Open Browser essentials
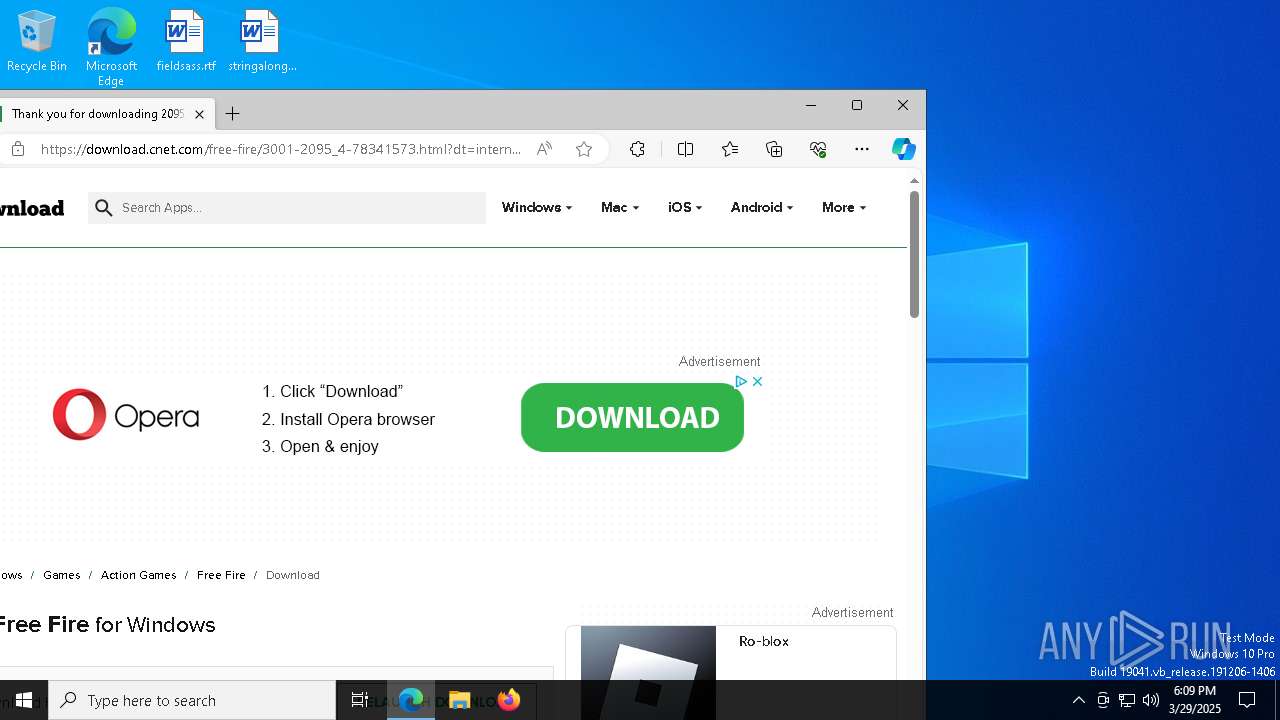 (x=818, y=149)
